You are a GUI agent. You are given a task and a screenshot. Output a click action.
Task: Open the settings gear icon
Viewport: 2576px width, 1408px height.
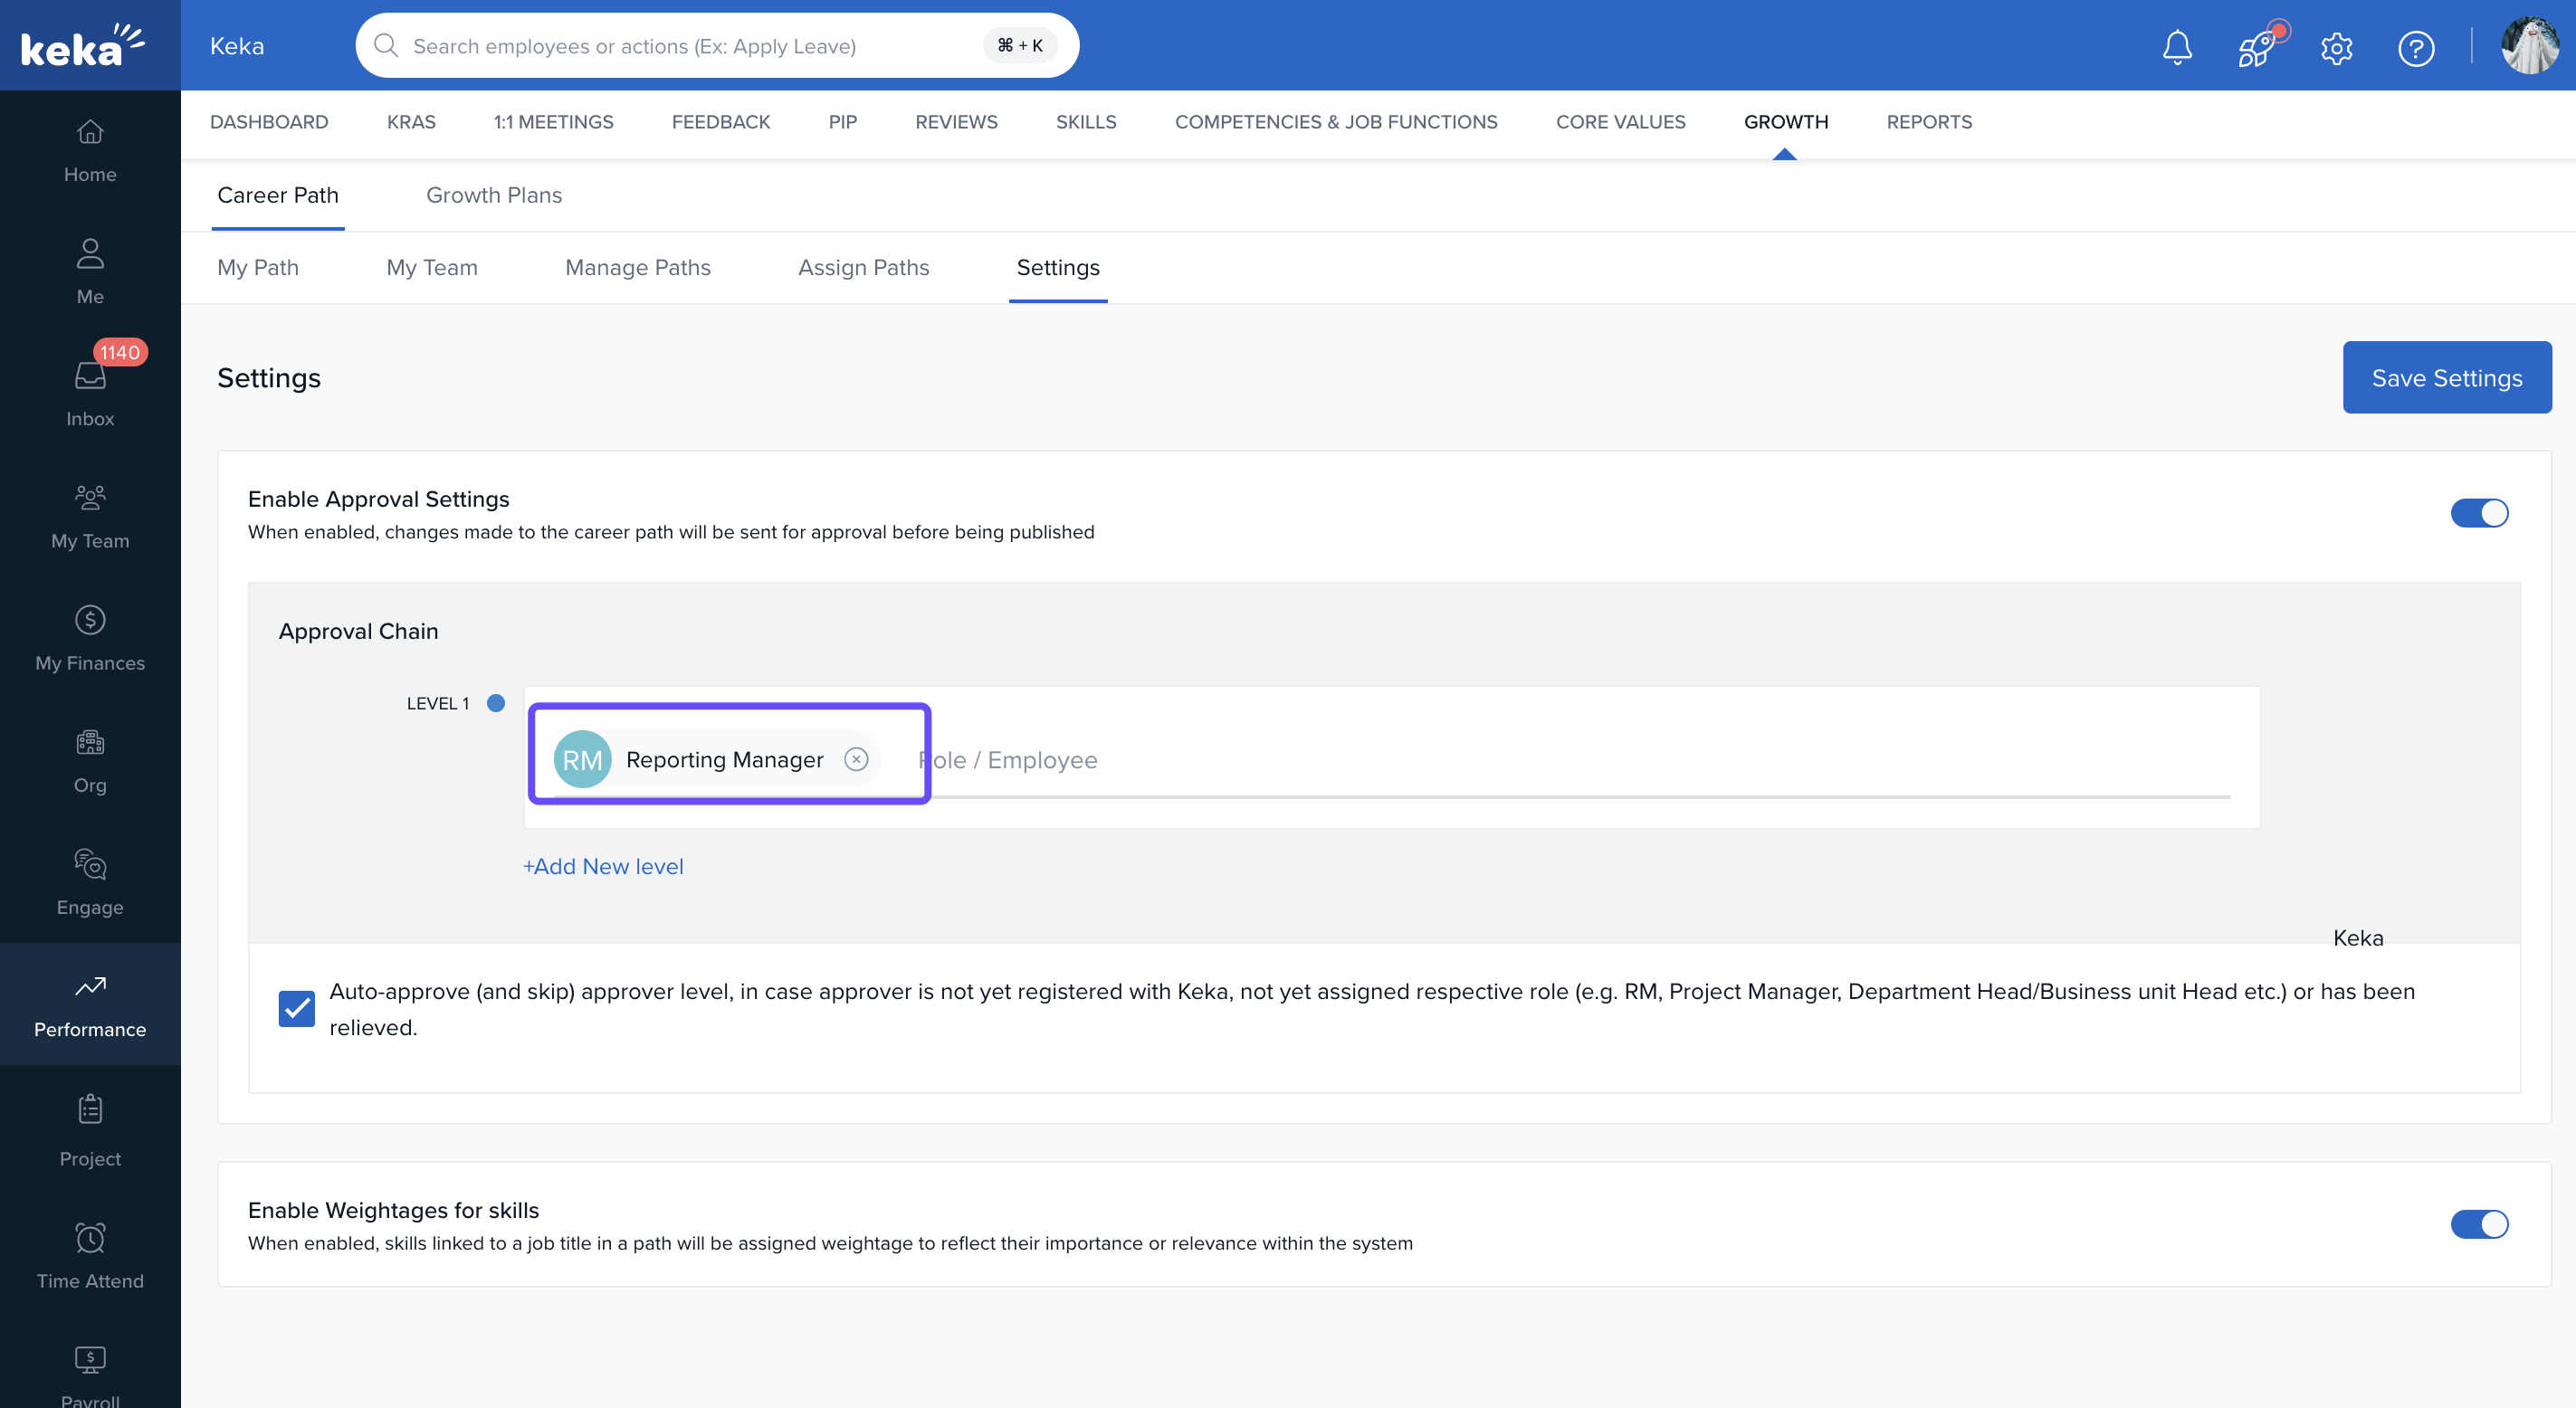coord(2336,47)
